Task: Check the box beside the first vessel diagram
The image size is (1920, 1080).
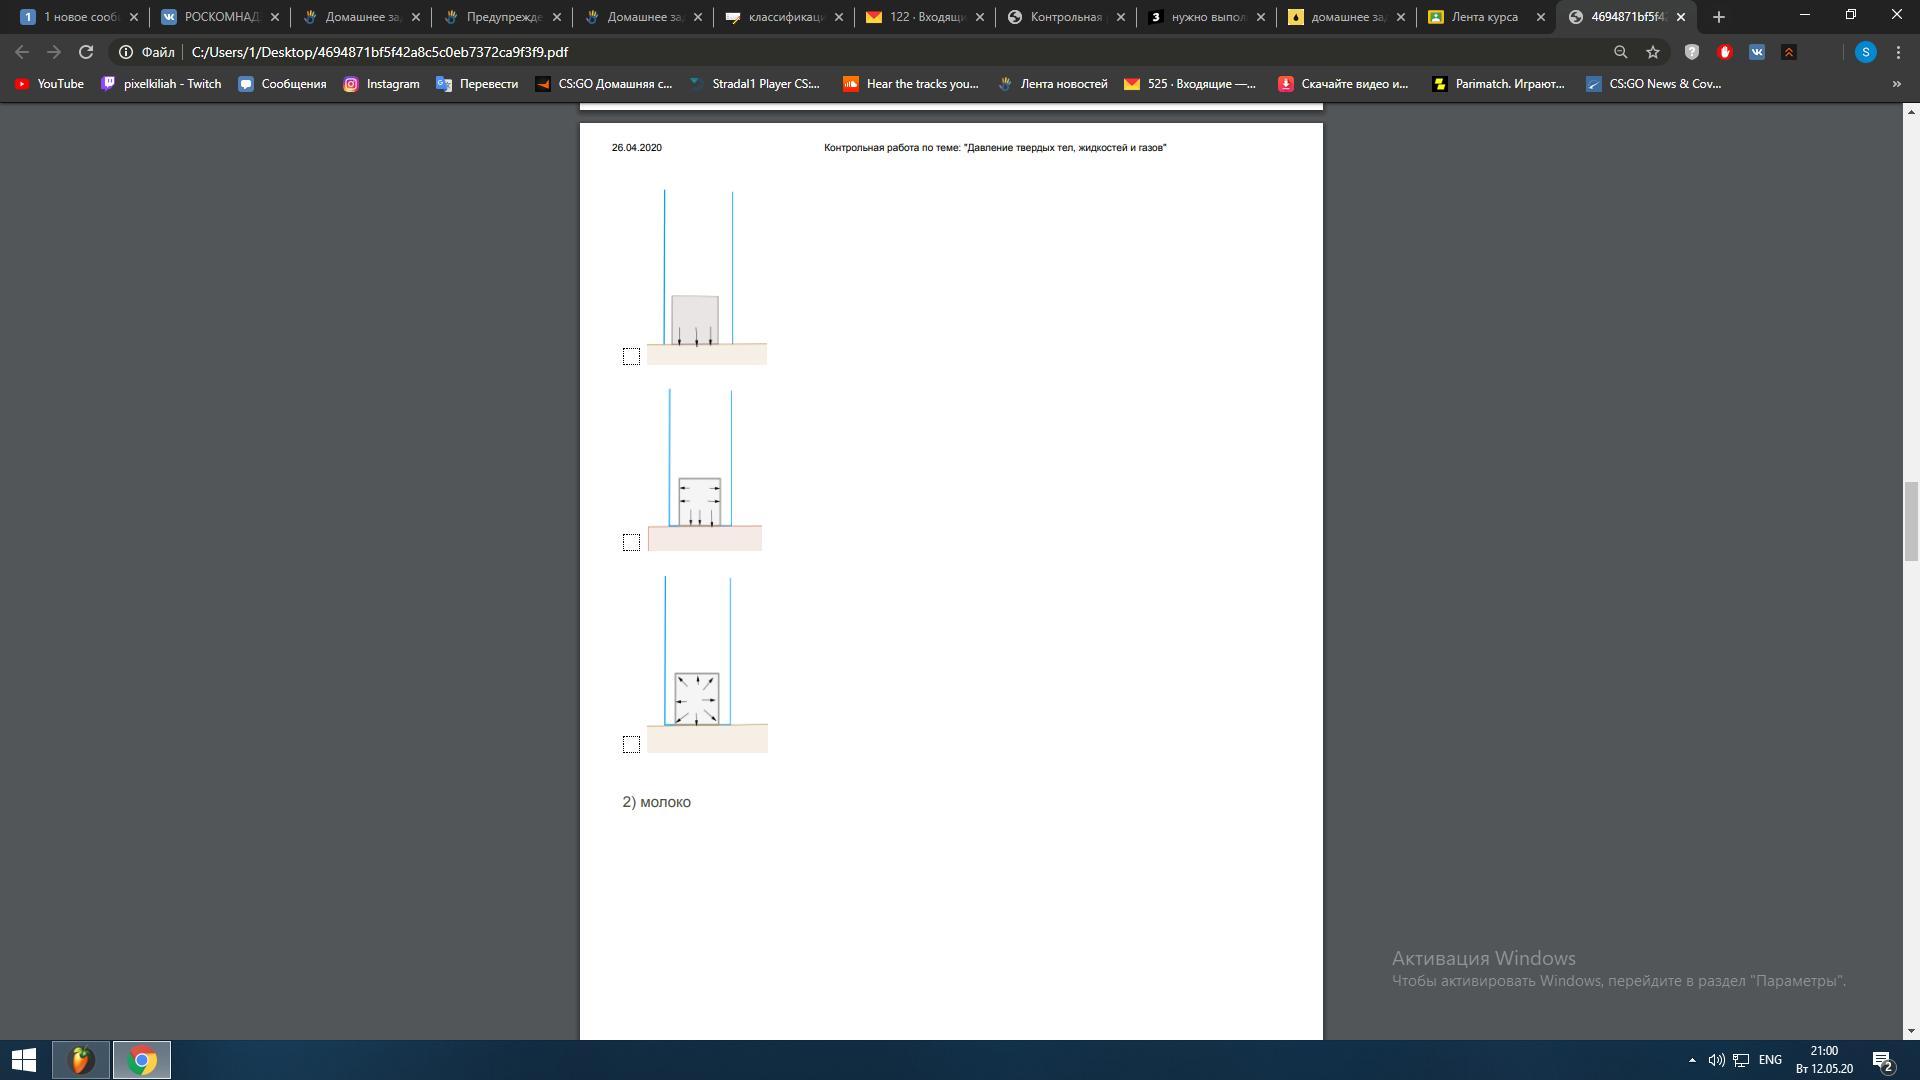Action: (631, 356)
